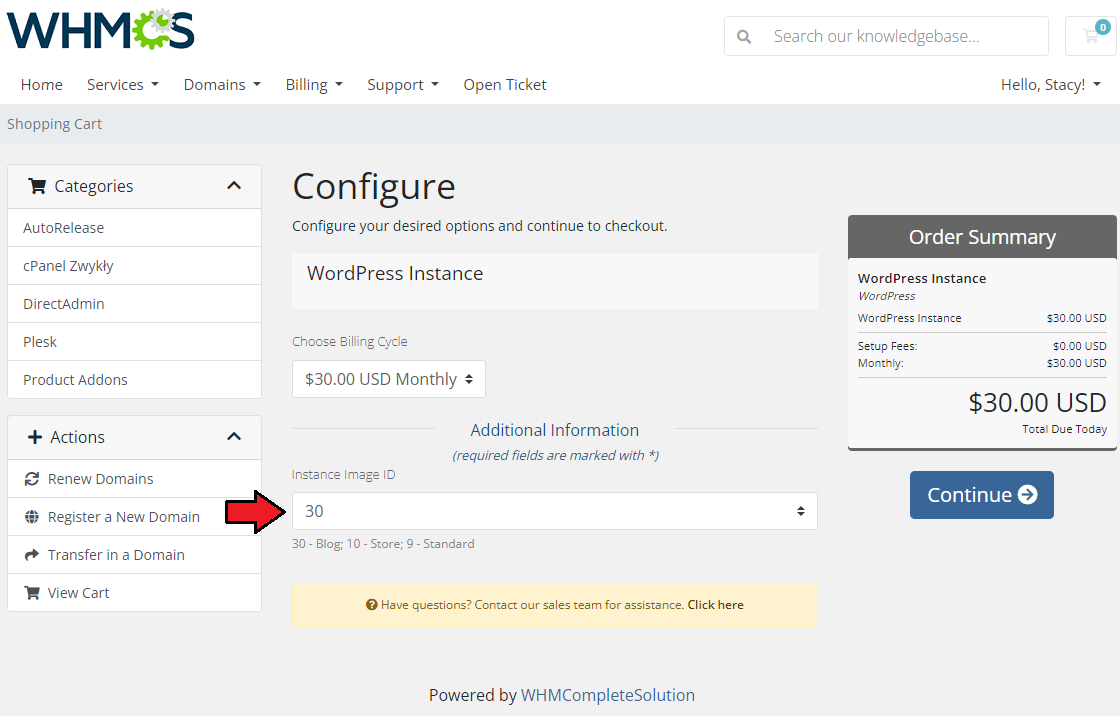Viewport: 1120px width, 716px height.
Task: Collapse the Actions panel chevron
Action: 234,437
